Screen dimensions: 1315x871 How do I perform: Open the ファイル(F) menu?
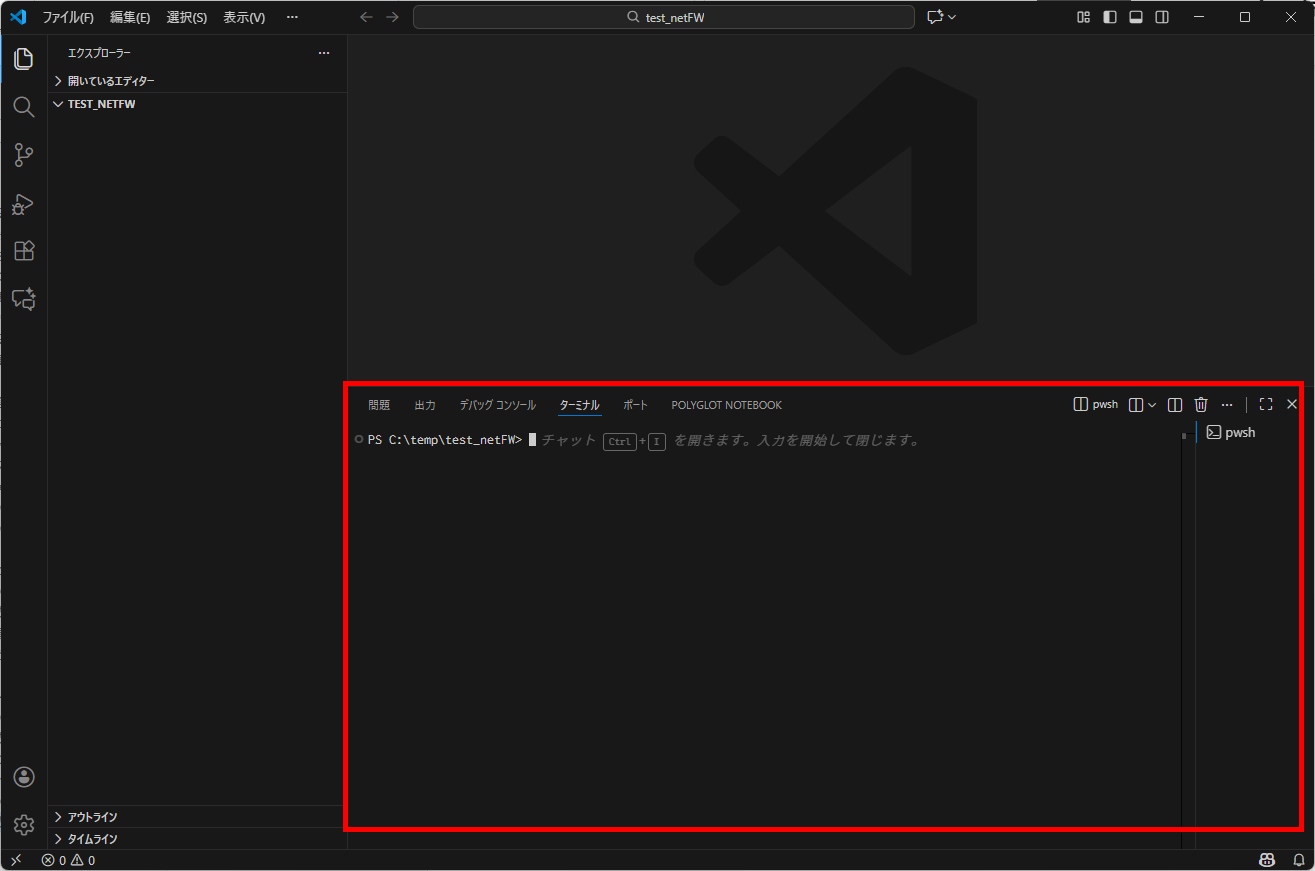[67, 16]
